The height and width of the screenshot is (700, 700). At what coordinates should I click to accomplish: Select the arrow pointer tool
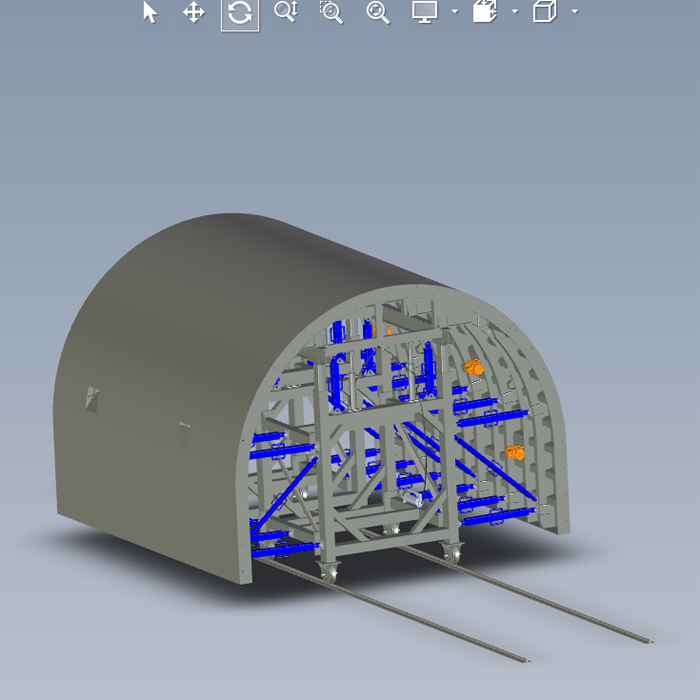pos(150,12)
